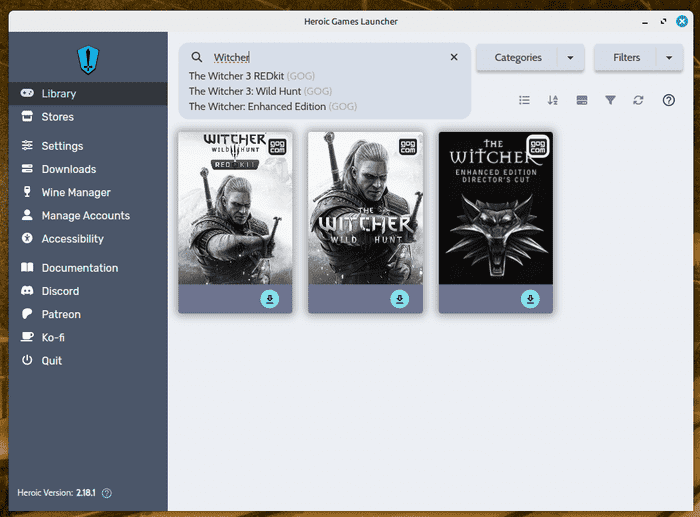The width and height of the screenshot is (700, 517).
Task: Open The Witcher 3 REDkit cover
Action: (x=235, y=208)
